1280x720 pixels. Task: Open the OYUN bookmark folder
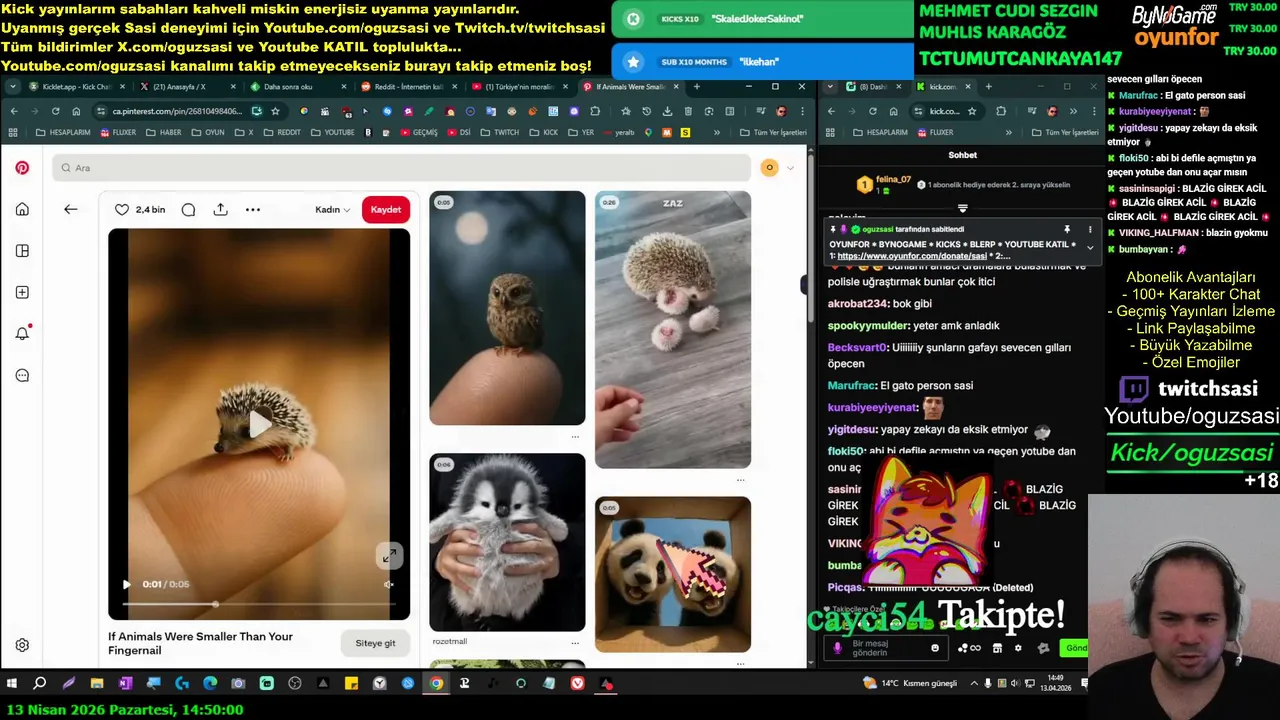208,132
